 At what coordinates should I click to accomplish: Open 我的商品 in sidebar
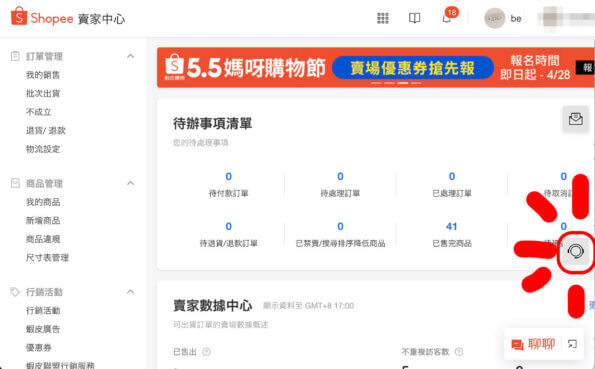pyautogui.click(x=43, y=202)
